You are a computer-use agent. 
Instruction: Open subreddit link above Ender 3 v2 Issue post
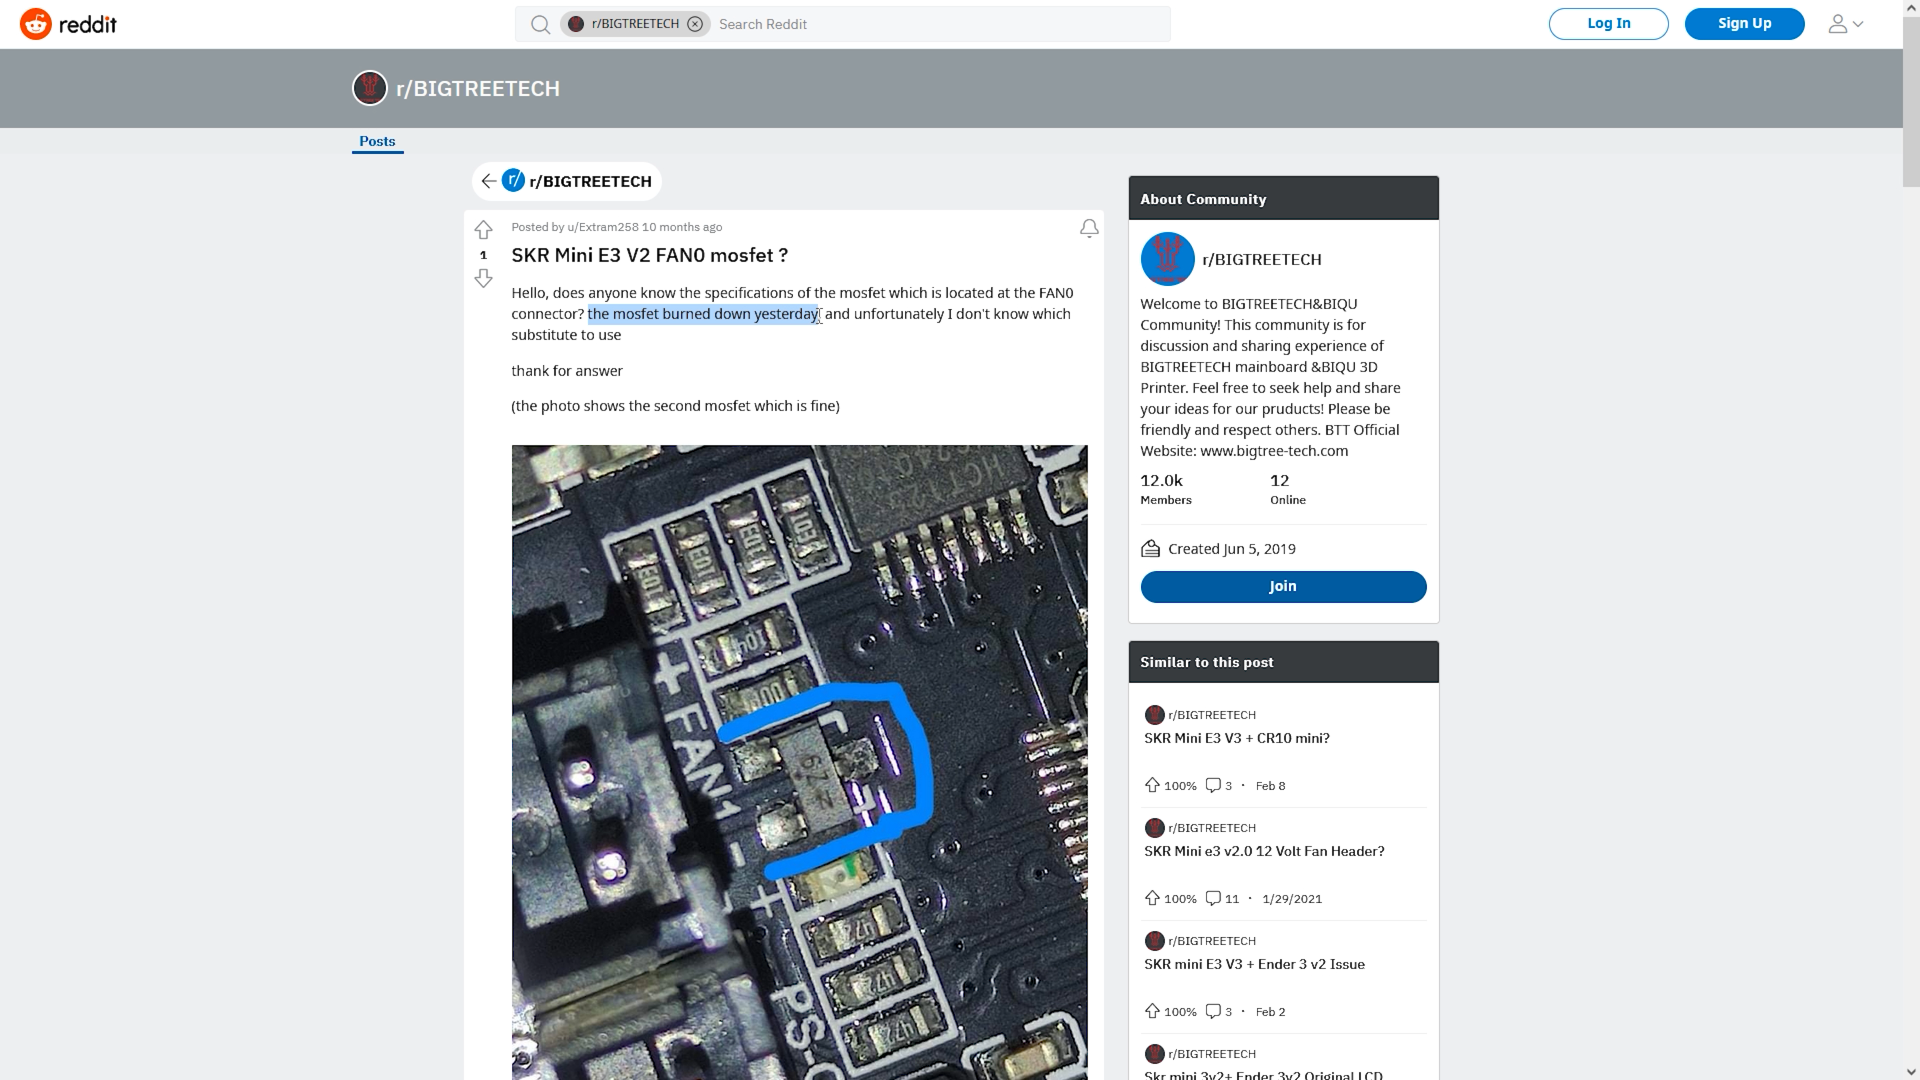click(1212, 941)
